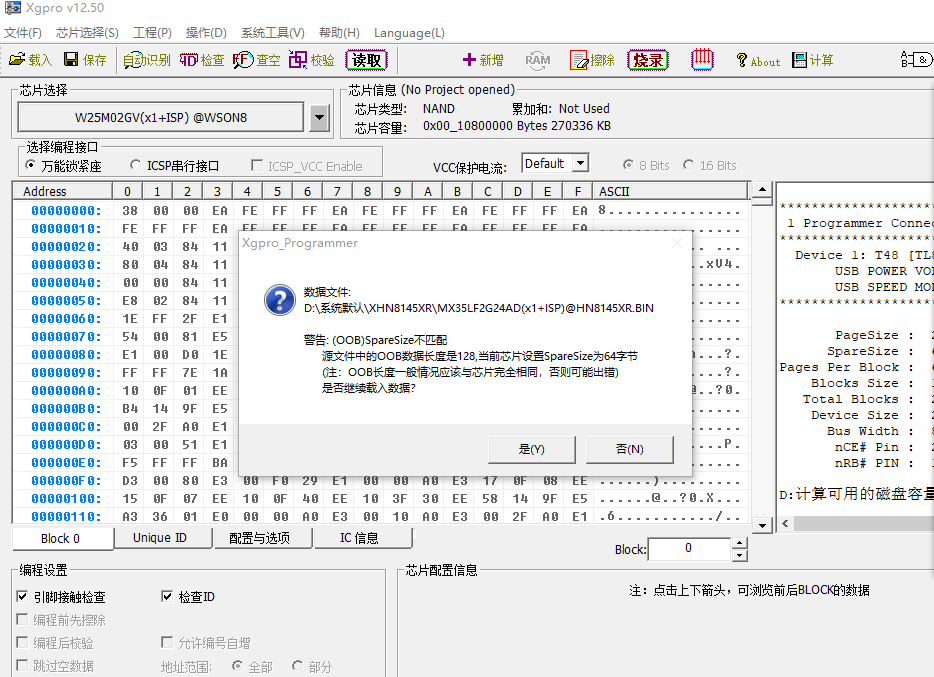Image resolution: width=934 pixels, height=677 pixels.
Task: Expand the VCC保护电流 Default dropdown
Action: coord(580,163)
